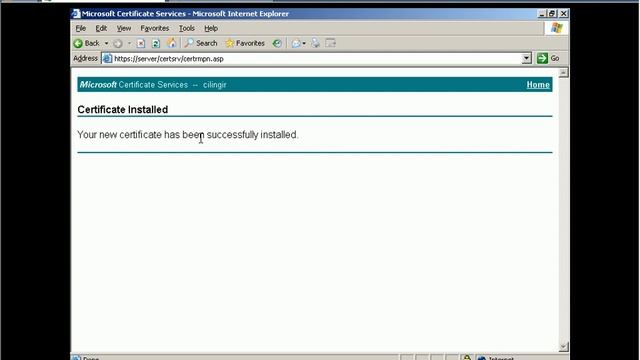Click the 'cilingir' CA name in banner
The image size is (640, 360).
click(x=215, y=85)
